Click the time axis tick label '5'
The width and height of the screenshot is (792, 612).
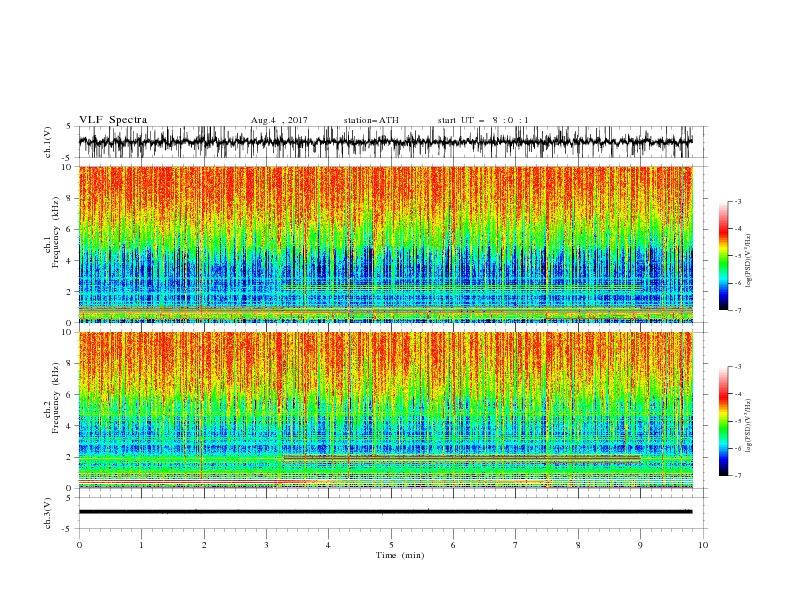pos(391,545)
